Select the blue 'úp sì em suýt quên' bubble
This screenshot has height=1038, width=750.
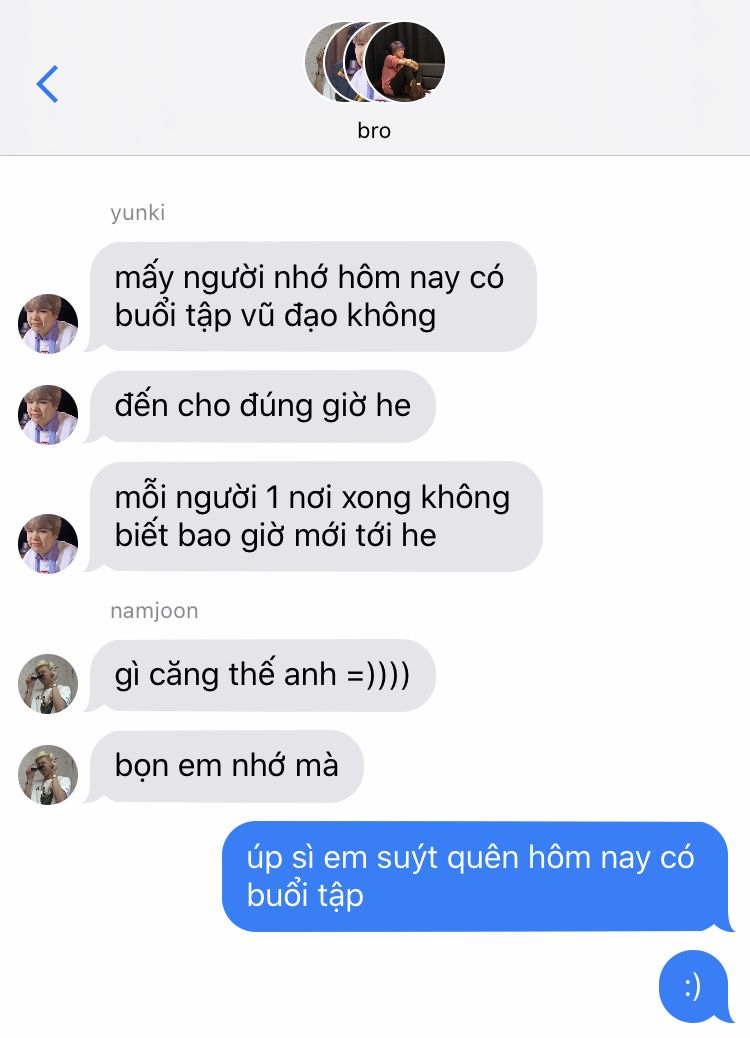click(477, 876)
